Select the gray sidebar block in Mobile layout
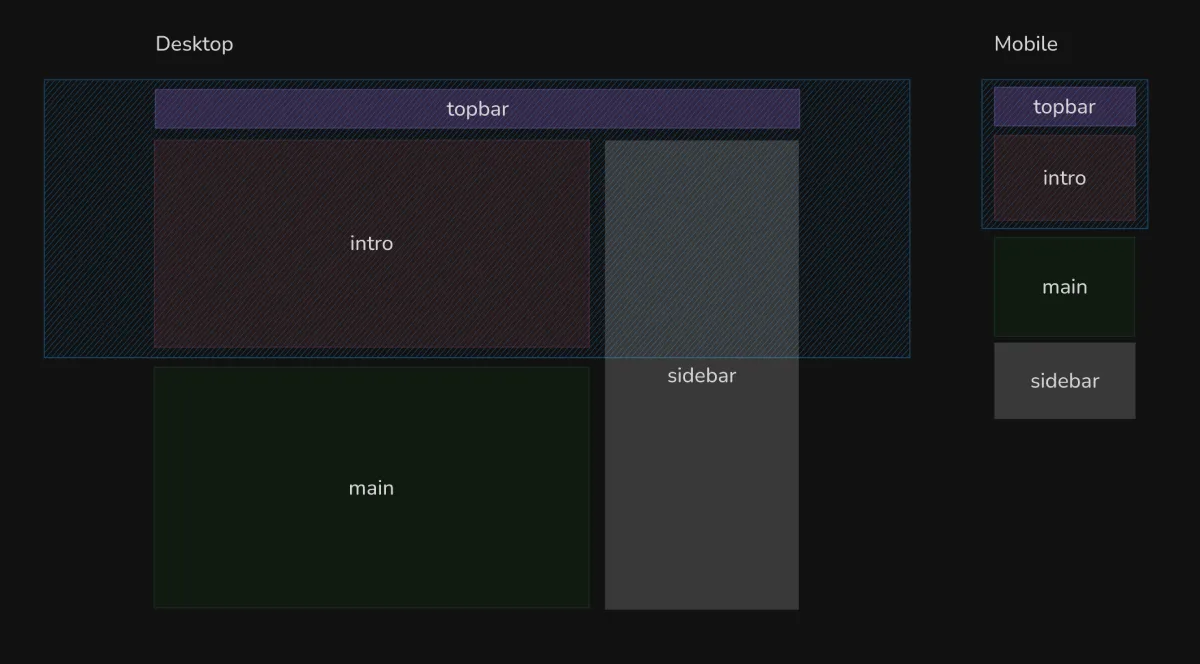 (x=1064, y=402)
